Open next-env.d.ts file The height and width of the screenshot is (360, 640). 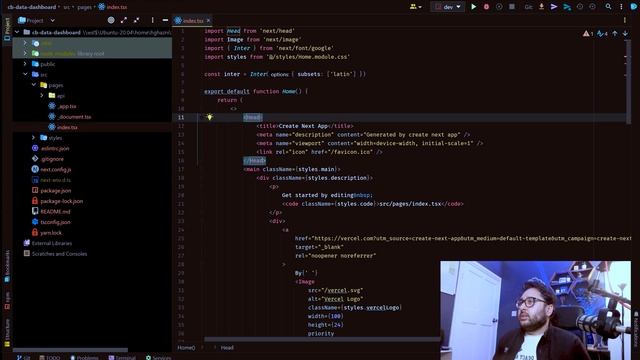click(51, 180)
